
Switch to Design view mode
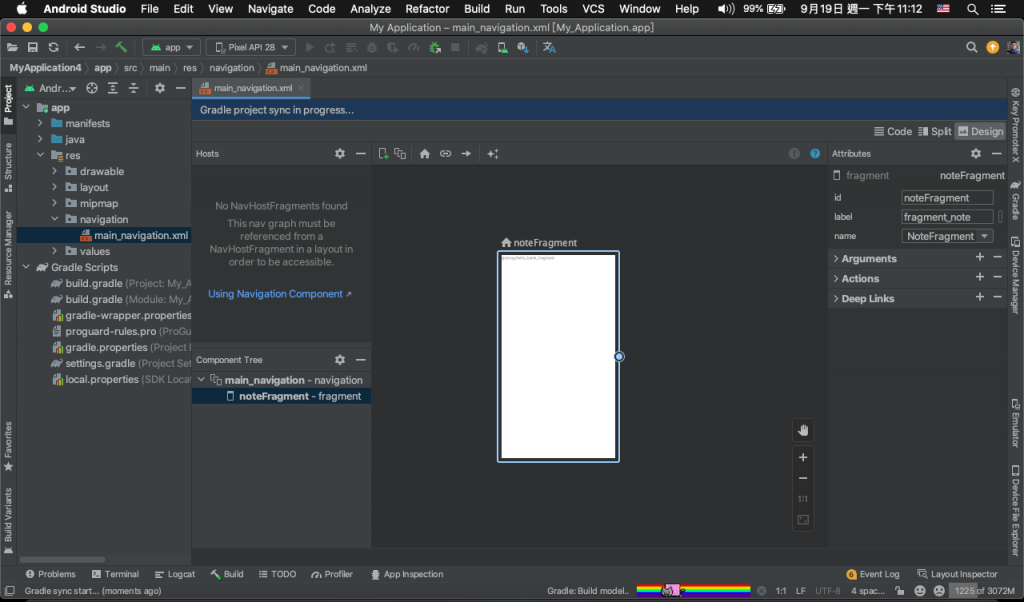point(979,131)
